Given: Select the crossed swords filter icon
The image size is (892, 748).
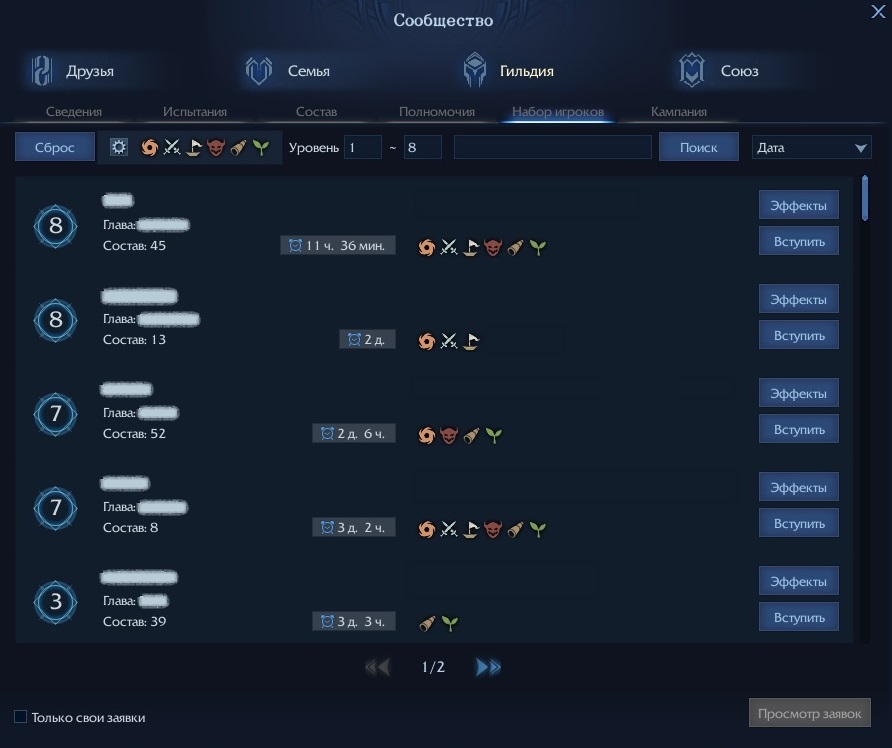Looking at the screenshot, I should pyautogui.click(x=172, y=147).
